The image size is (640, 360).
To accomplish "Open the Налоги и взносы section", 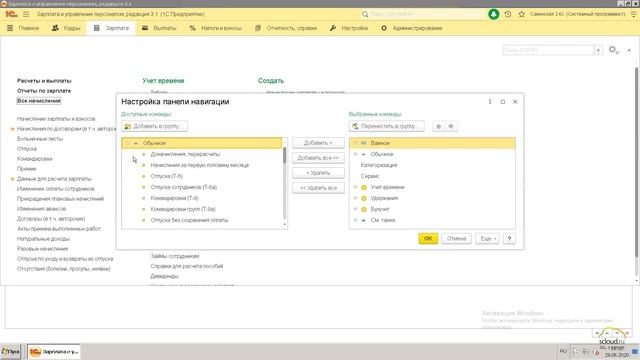I will tap(216, 28).
